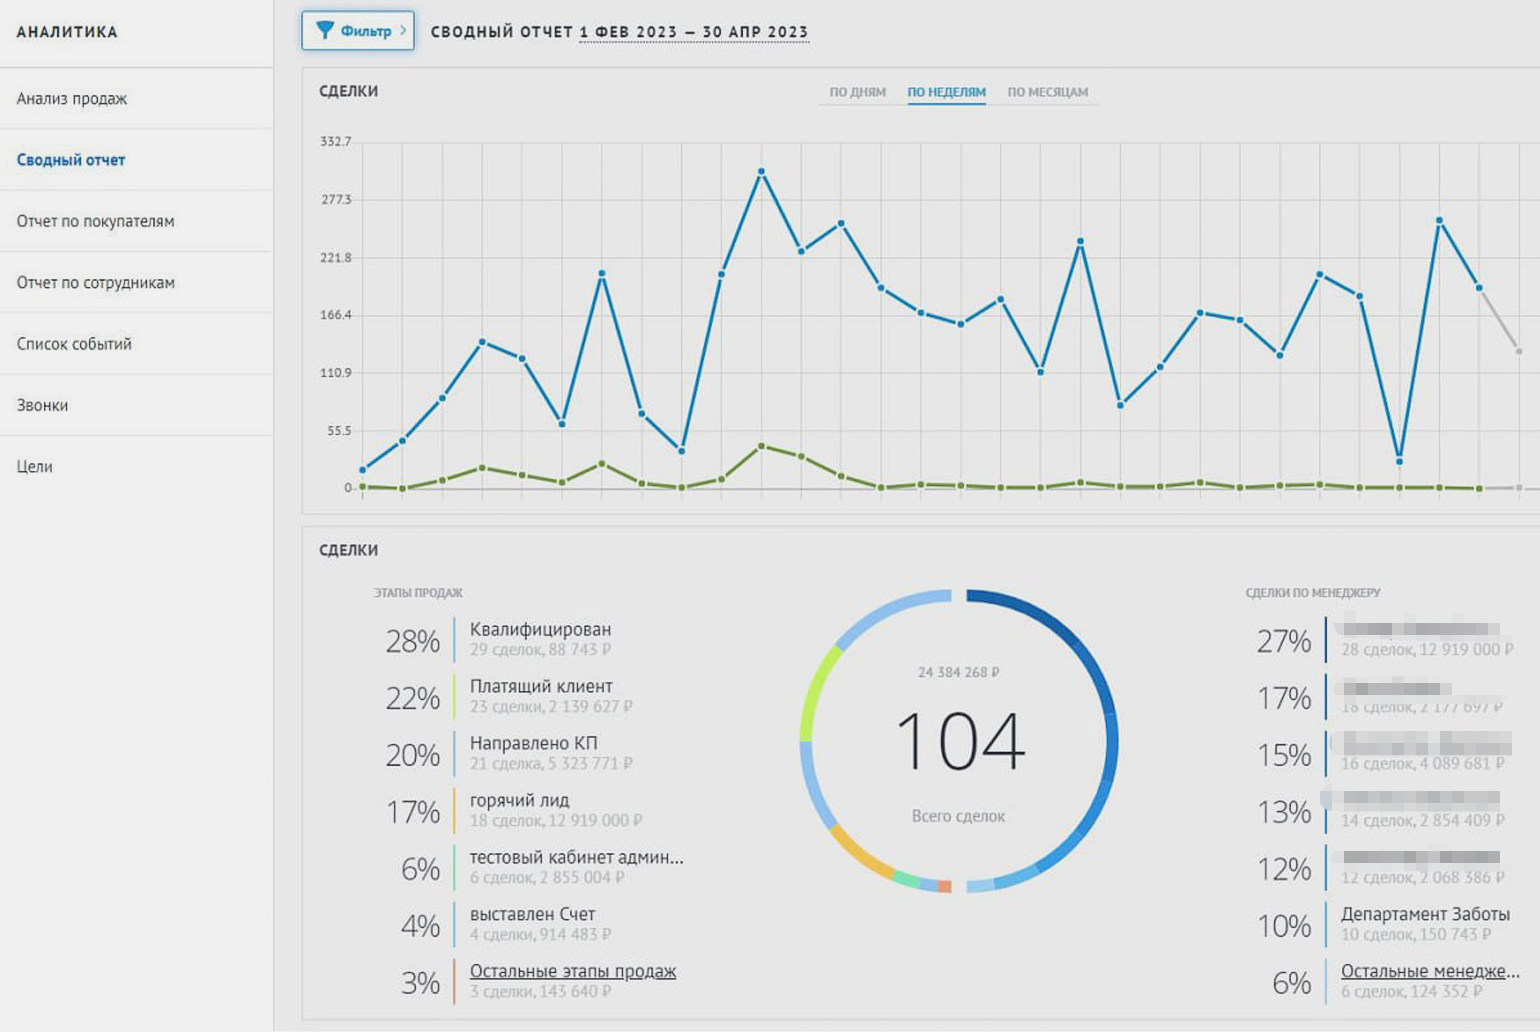Select the Направлено КП stage
This screenshot has width=1540, height=1032.
click(533, 743)
